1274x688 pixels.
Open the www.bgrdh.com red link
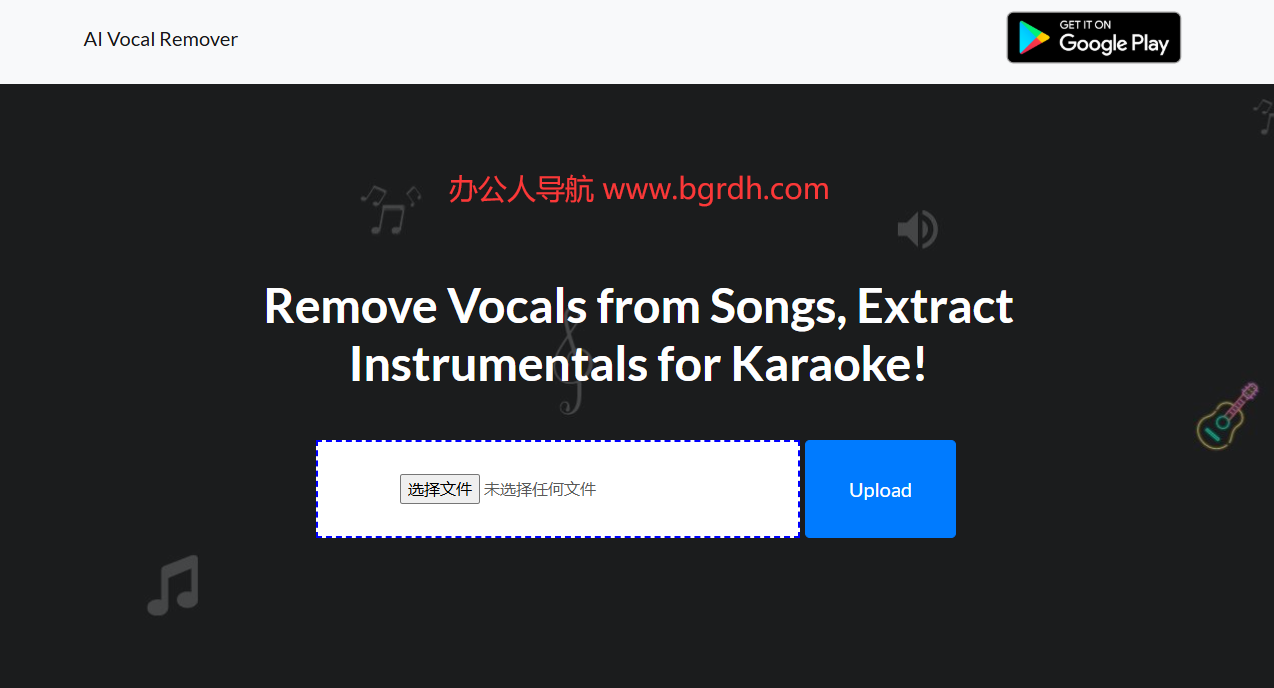tap(715, 188)
